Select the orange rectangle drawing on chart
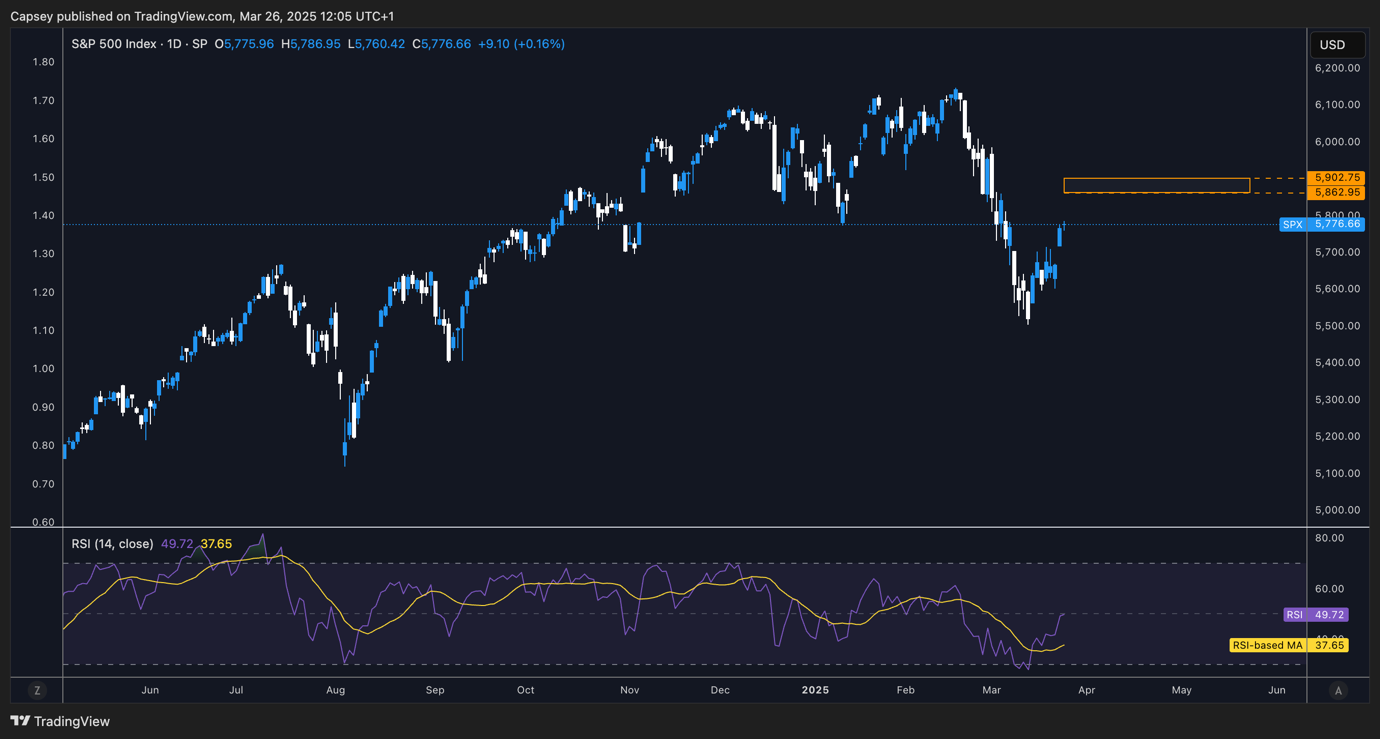The image size is (1380, 739). [x=1156, y=185]
